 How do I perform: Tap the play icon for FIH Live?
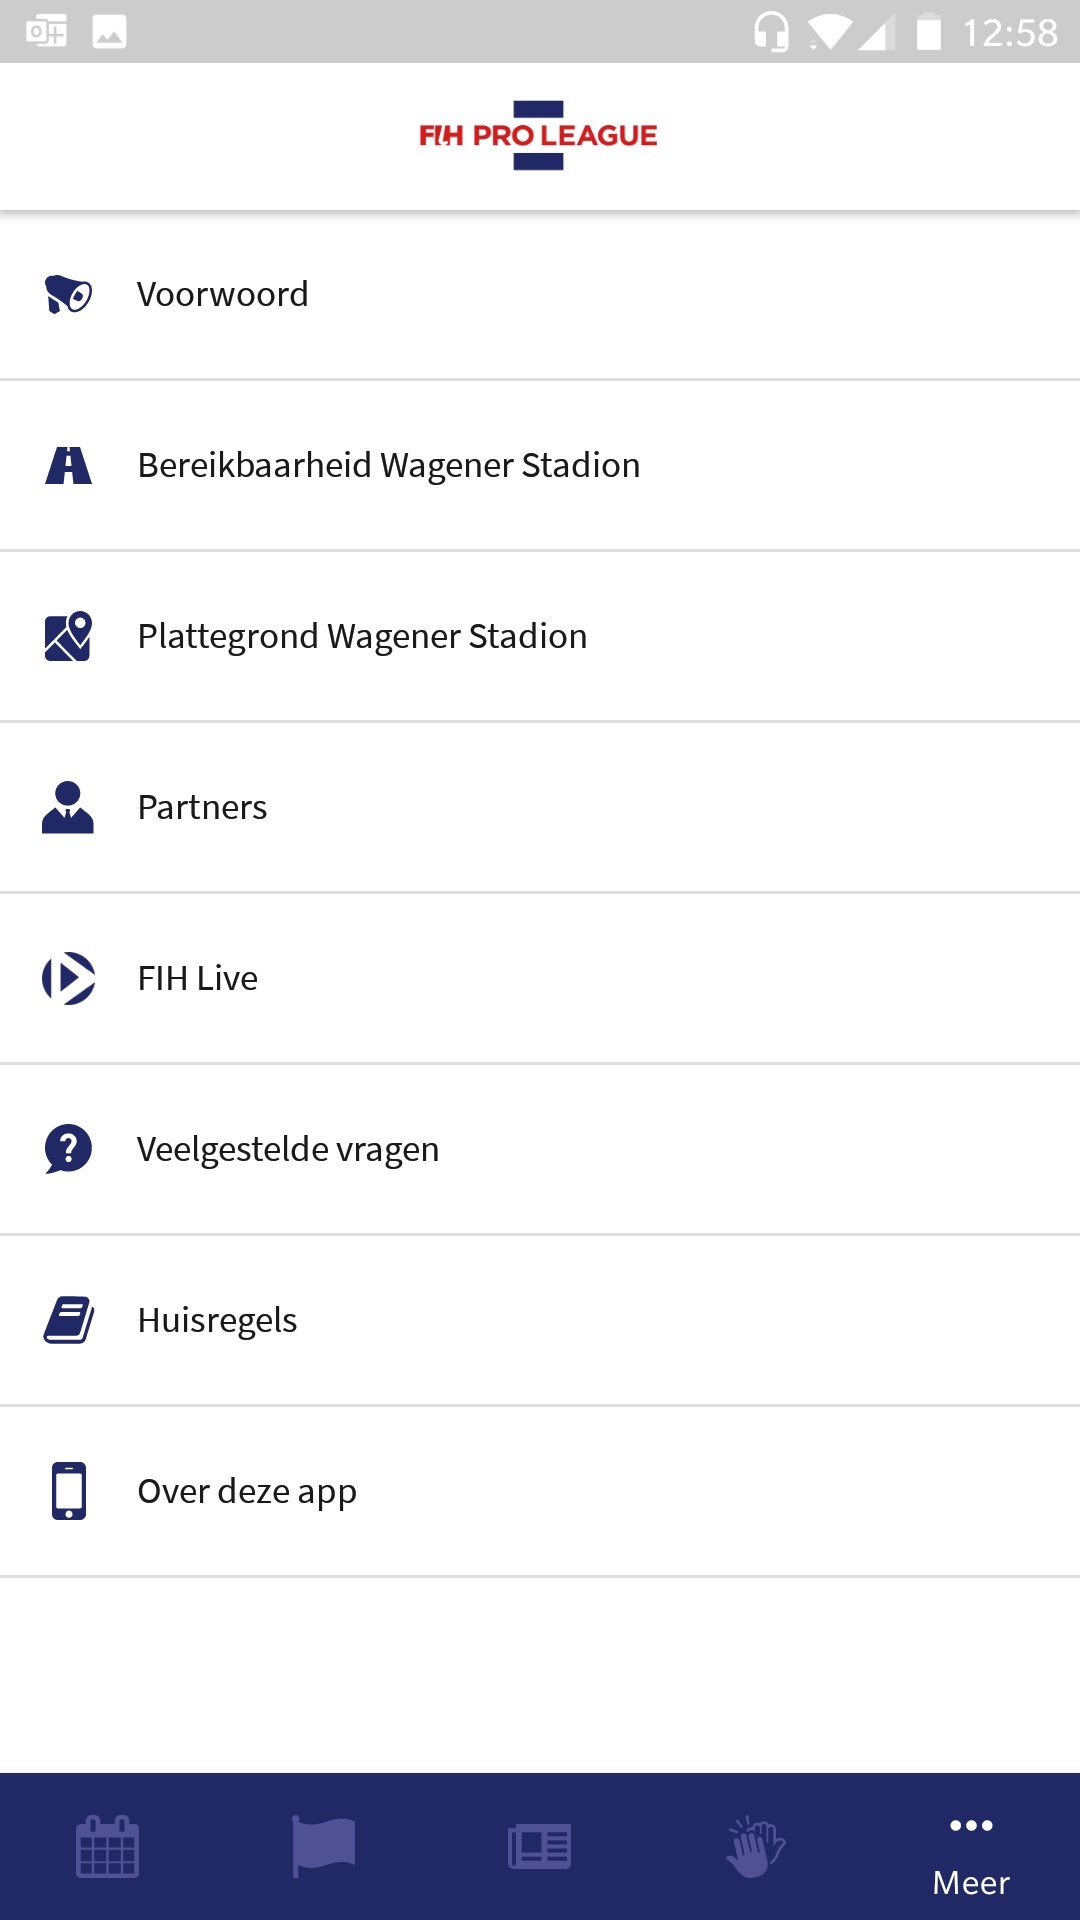[x=68, y=978]
